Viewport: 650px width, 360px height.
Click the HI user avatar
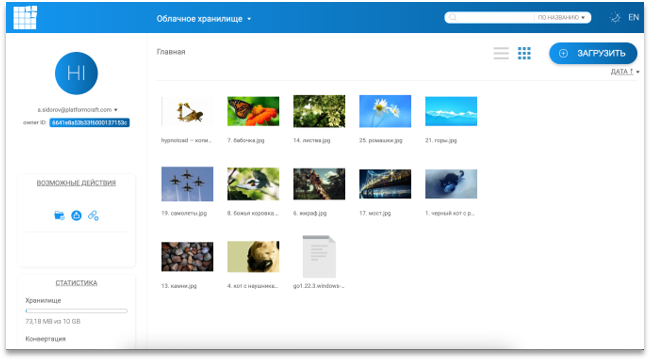[76, 73]
